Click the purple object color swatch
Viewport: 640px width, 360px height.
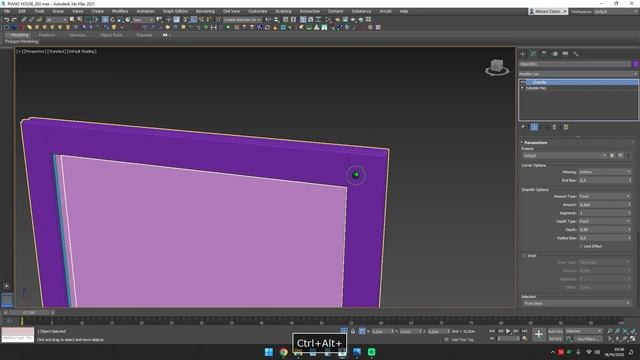(636, 64)
